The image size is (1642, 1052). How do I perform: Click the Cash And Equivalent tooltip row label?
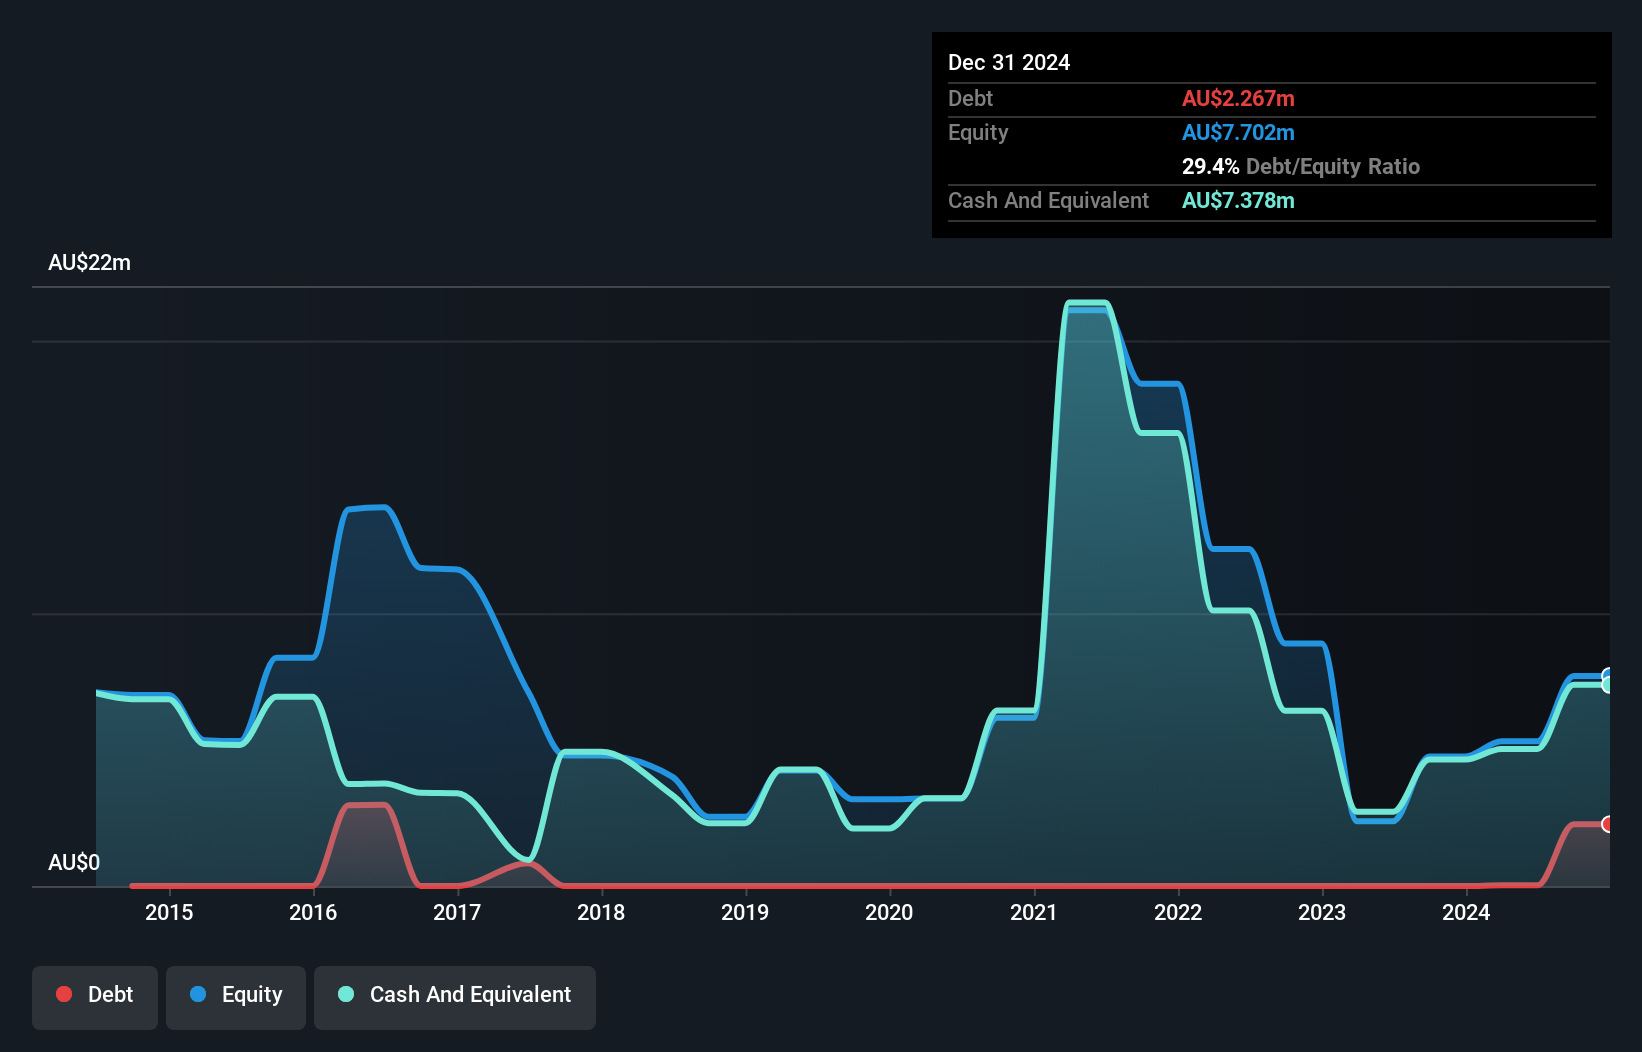1048,200
